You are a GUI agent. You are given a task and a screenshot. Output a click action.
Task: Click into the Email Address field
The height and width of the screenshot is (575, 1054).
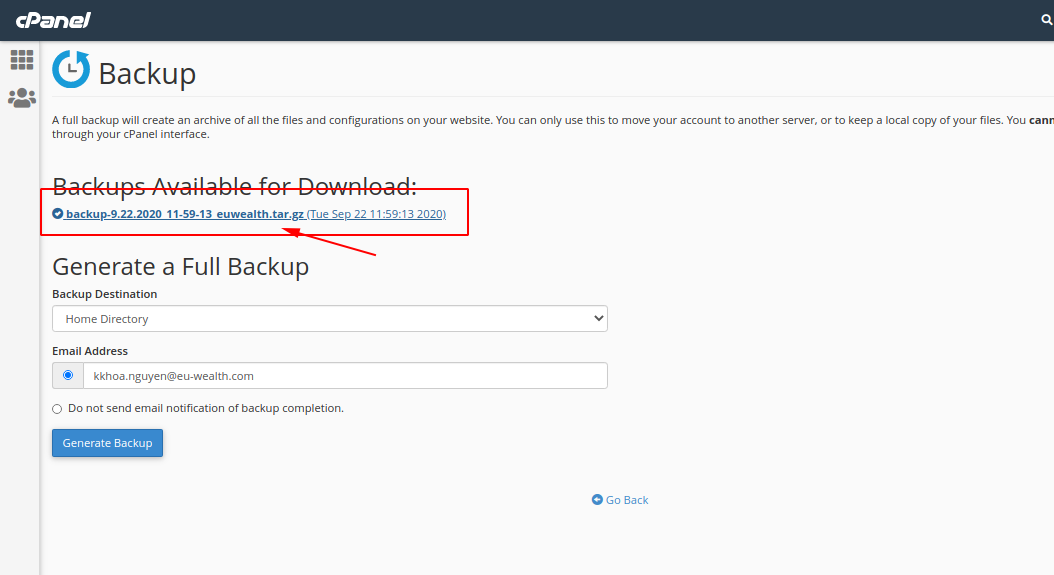(345, 376)
